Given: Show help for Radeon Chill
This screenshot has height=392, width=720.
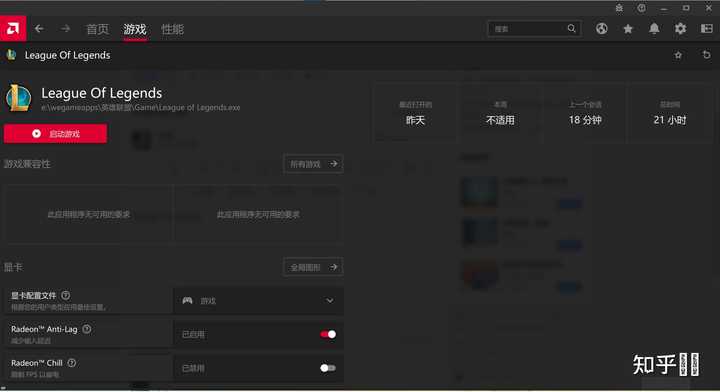Looking at the screenshot, I should [x=72, y=363].
